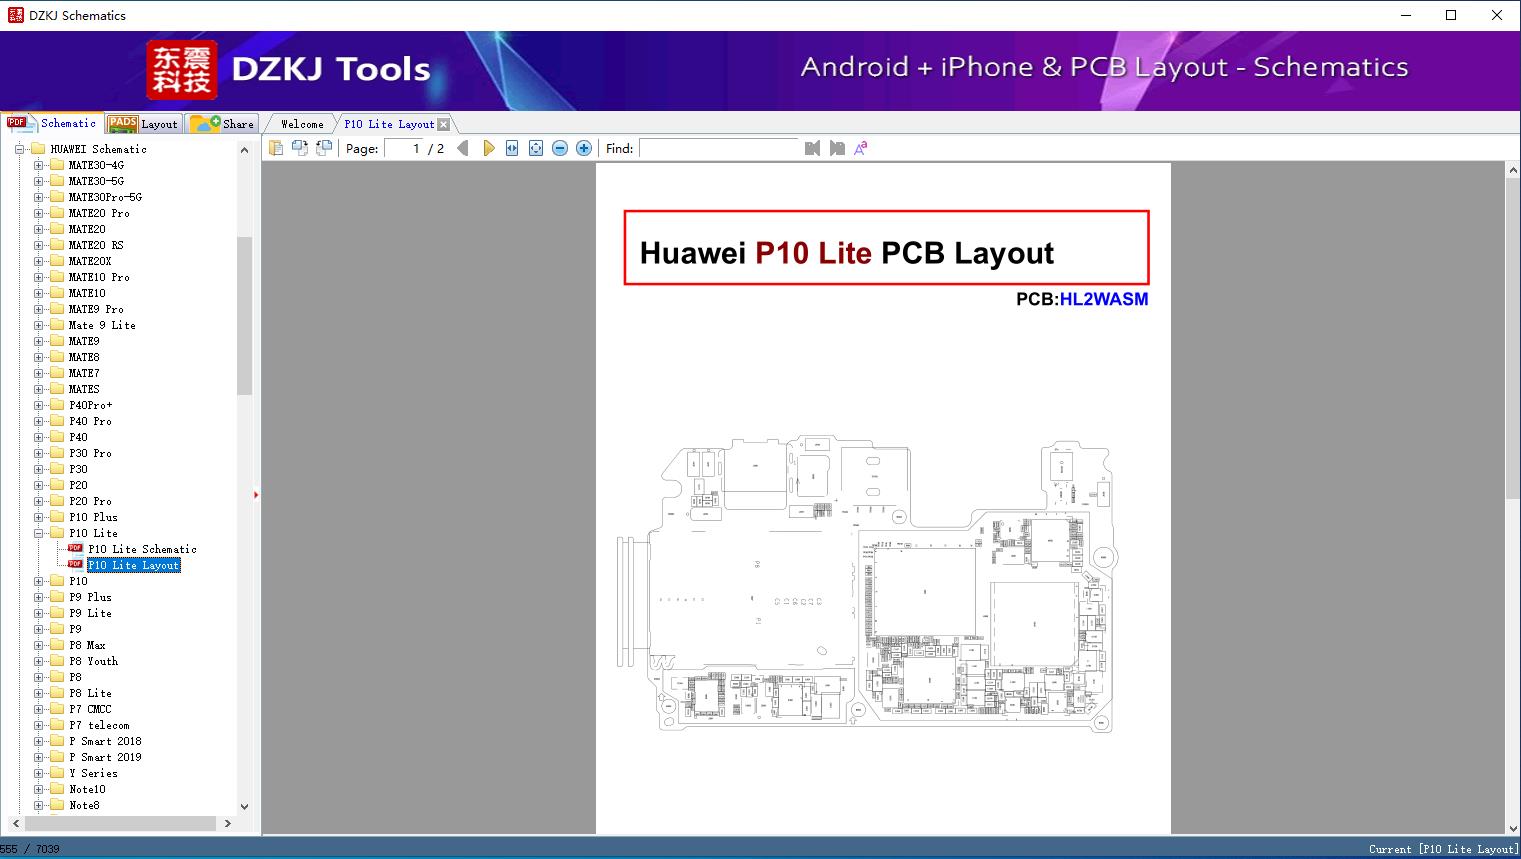Viewport: 1521px width, 859px height.
Task: Go to next page arrow
Action: point(488,148)
